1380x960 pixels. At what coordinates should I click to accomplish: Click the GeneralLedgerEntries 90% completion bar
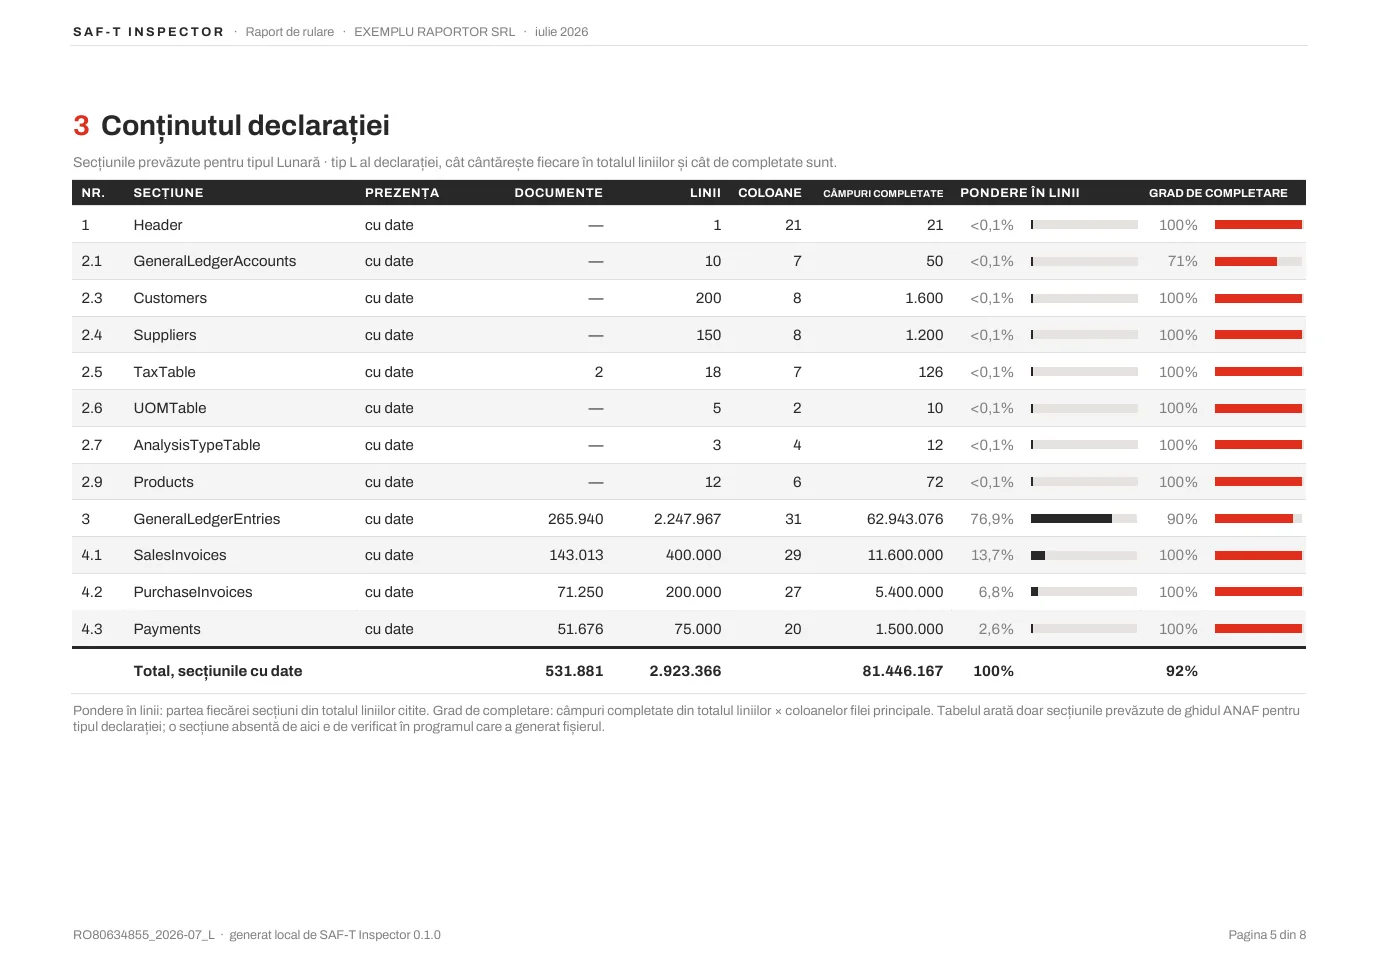click(1258, 519)
